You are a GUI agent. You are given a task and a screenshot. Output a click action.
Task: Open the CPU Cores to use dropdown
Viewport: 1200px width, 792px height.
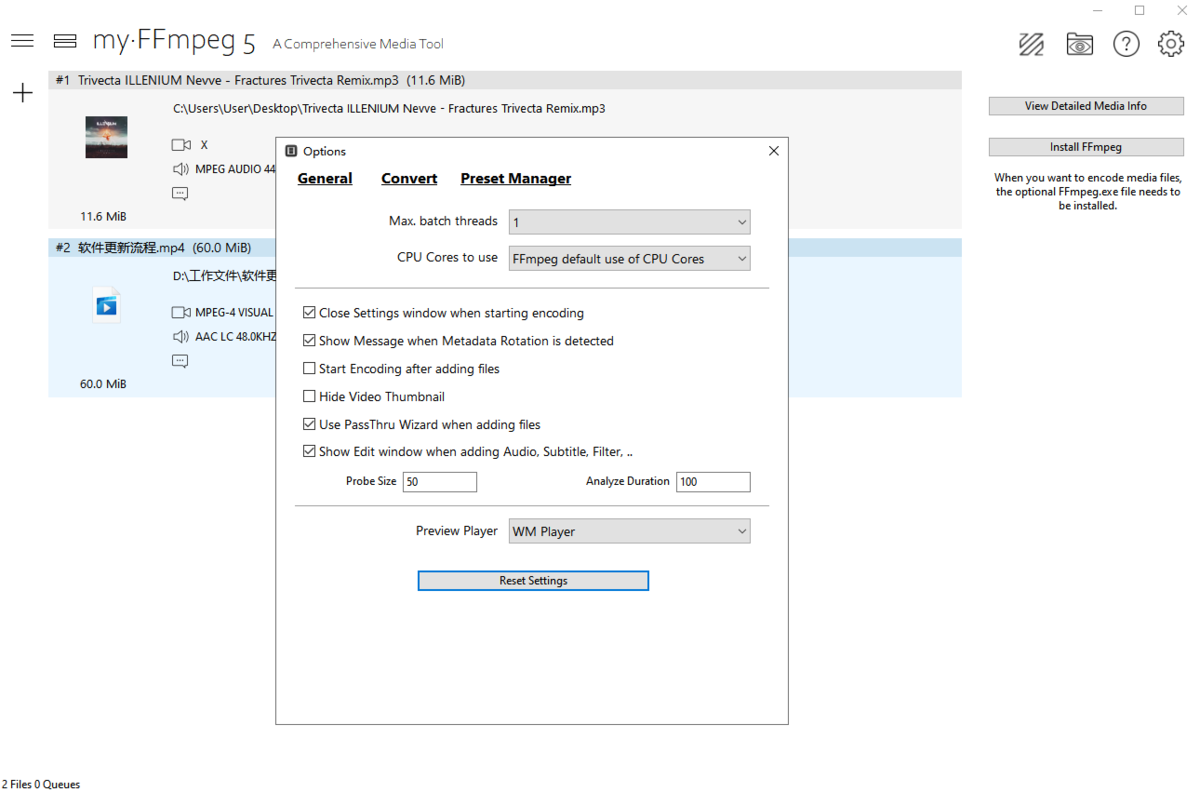point(629,259)
